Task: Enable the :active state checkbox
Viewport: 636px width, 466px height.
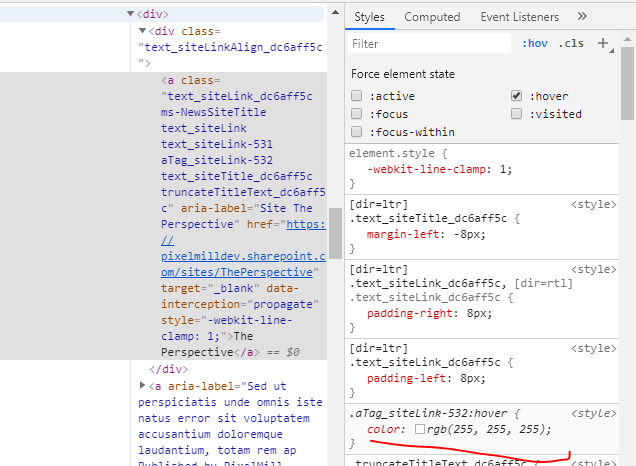Action: coord(357,96)
